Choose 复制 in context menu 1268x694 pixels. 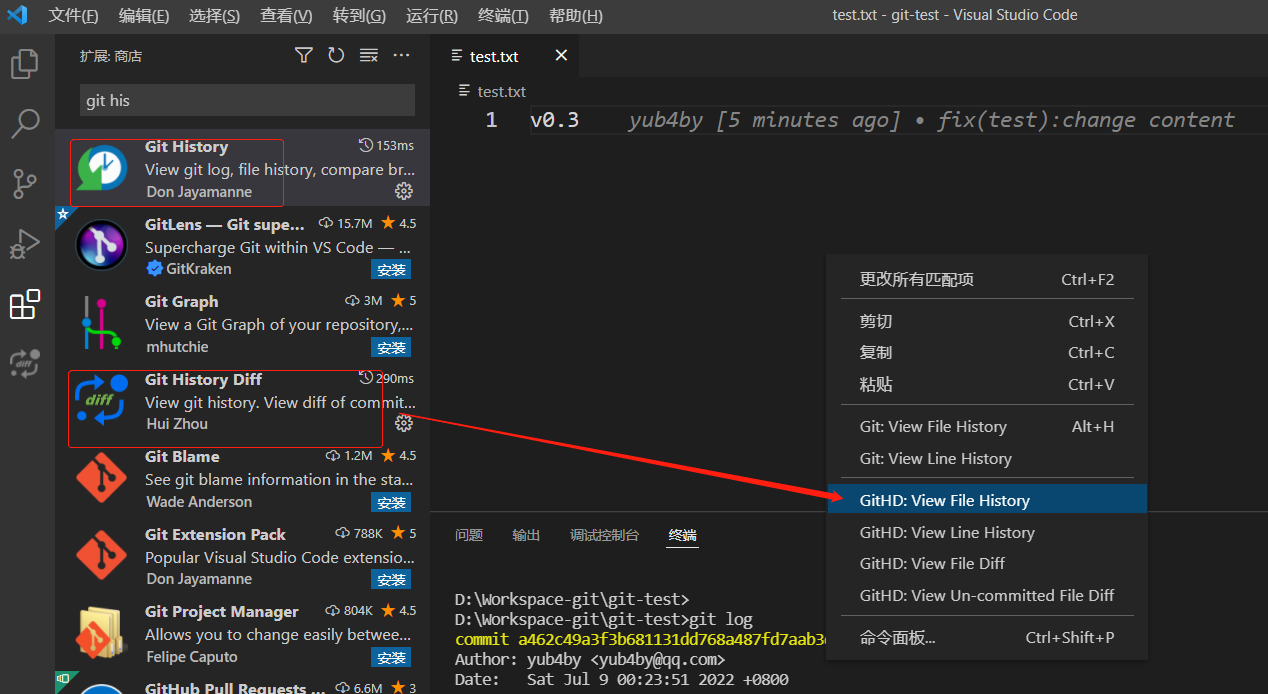pyautogui.click(x=987, y=353)
